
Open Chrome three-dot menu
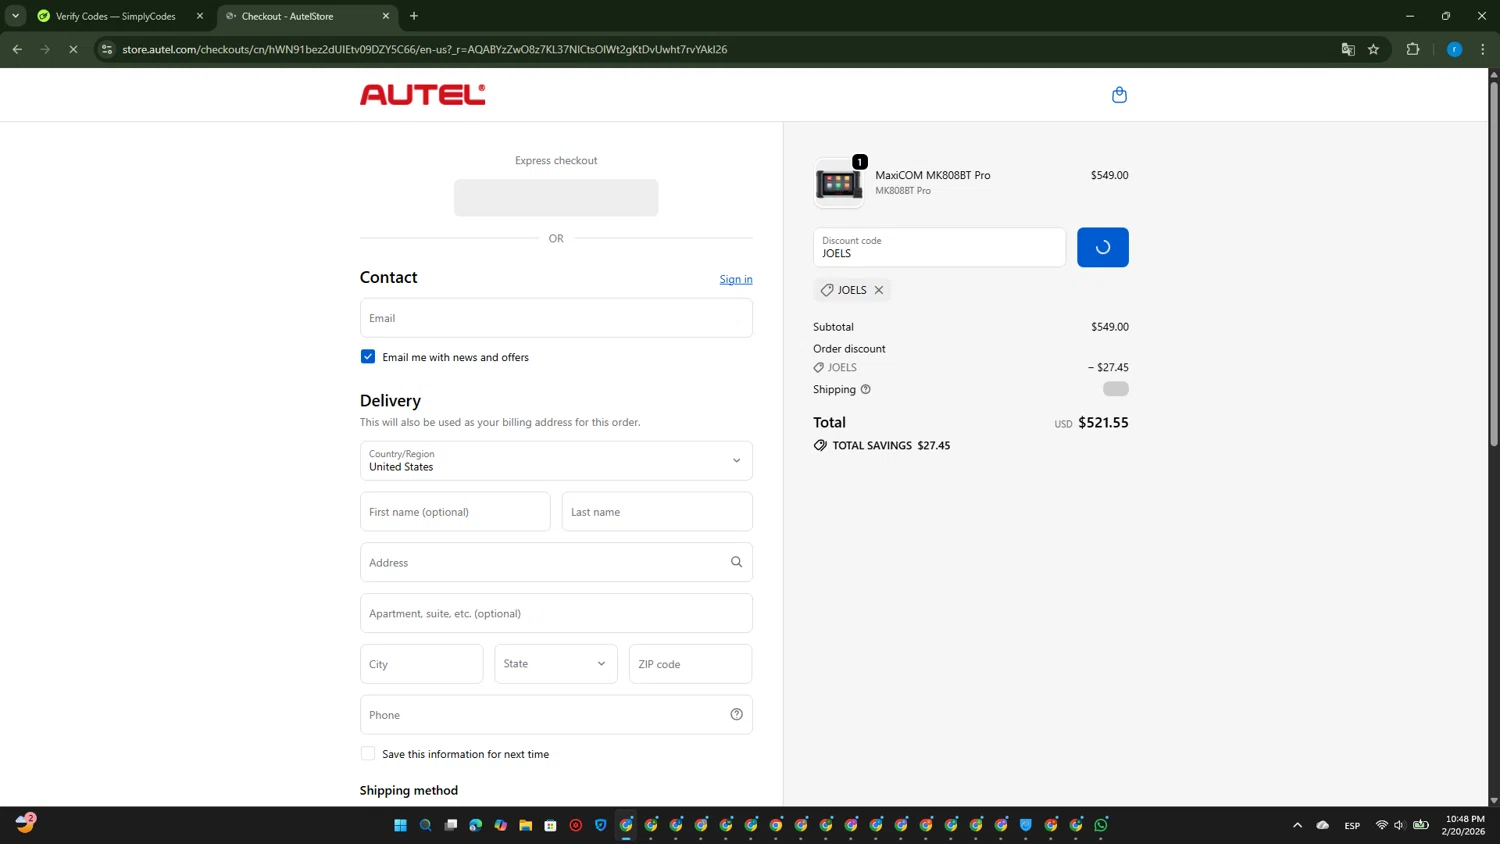pyautogui.click(x=1483, y=49)
